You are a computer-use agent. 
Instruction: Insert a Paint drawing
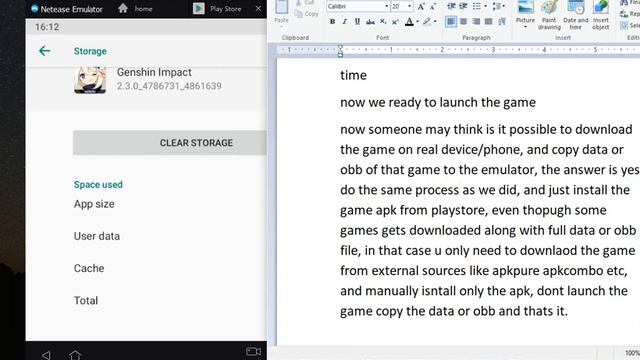click(549, 15)
